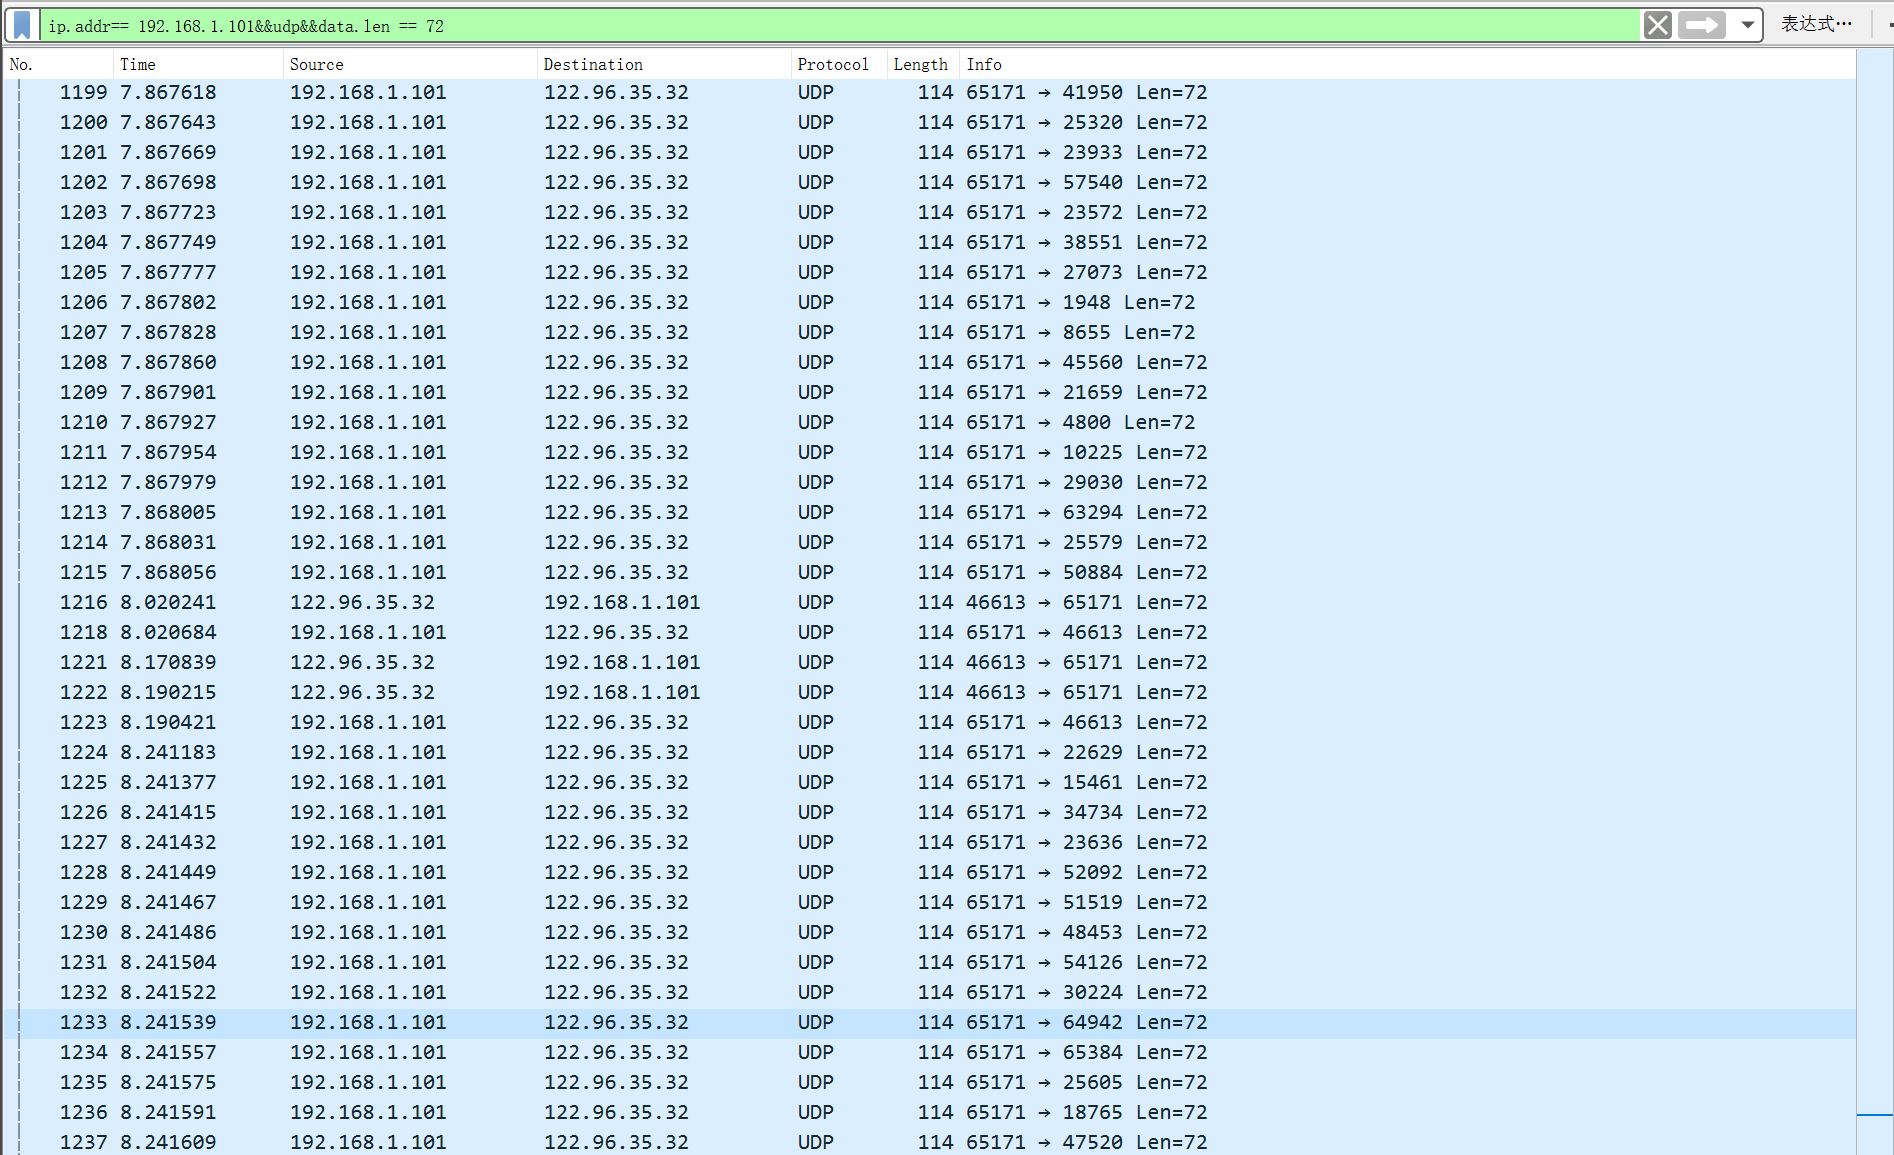The image size is (1894, 1155).
Task: Click the time value 8.241432
Action: [168, 842]
